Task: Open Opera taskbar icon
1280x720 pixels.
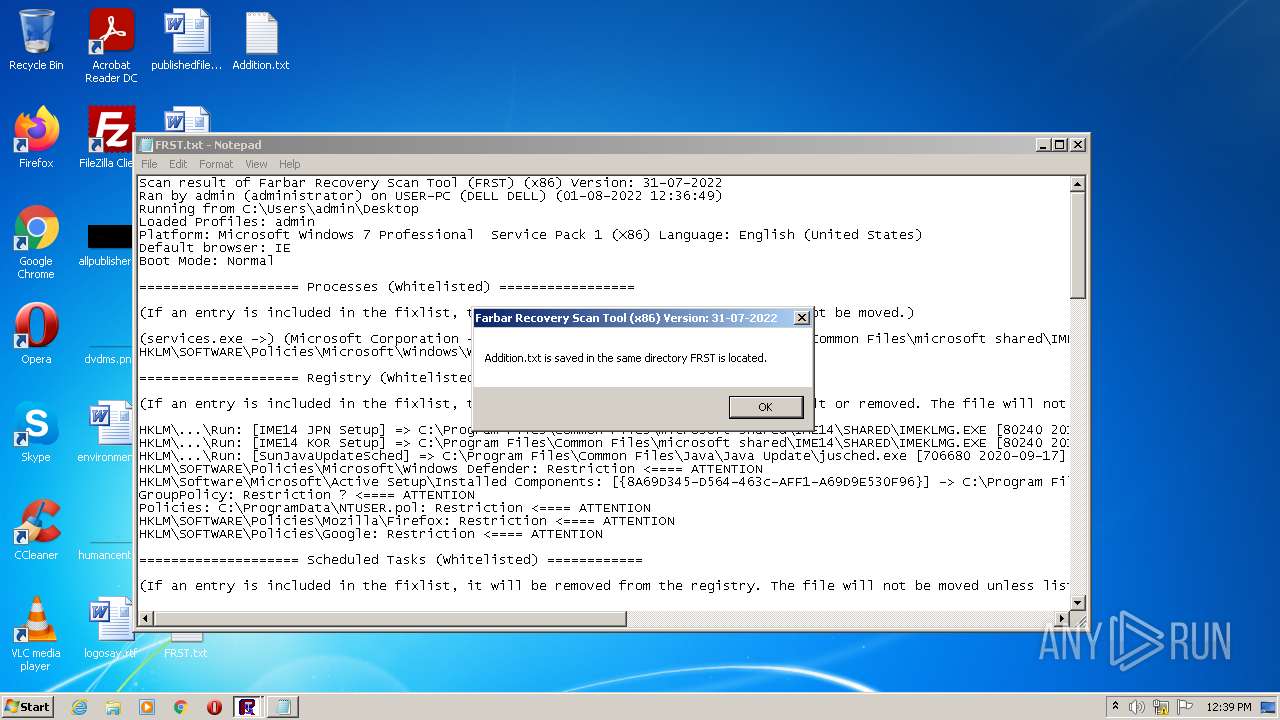Action: pos(214,707)
